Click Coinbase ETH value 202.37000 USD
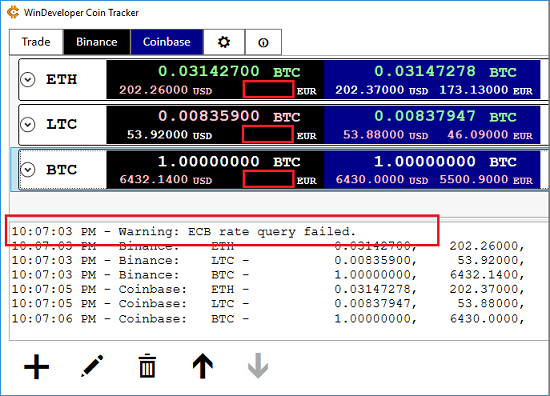The image size is (550, 396). click(381, 90)
